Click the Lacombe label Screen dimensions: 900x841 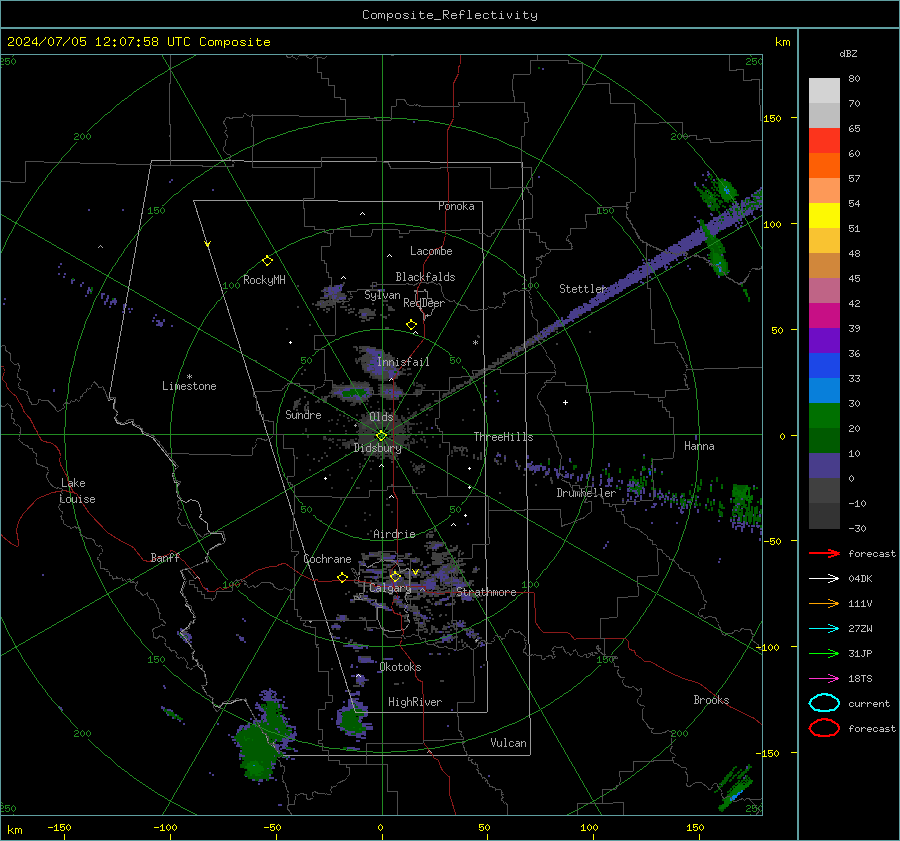click(431, 251)
